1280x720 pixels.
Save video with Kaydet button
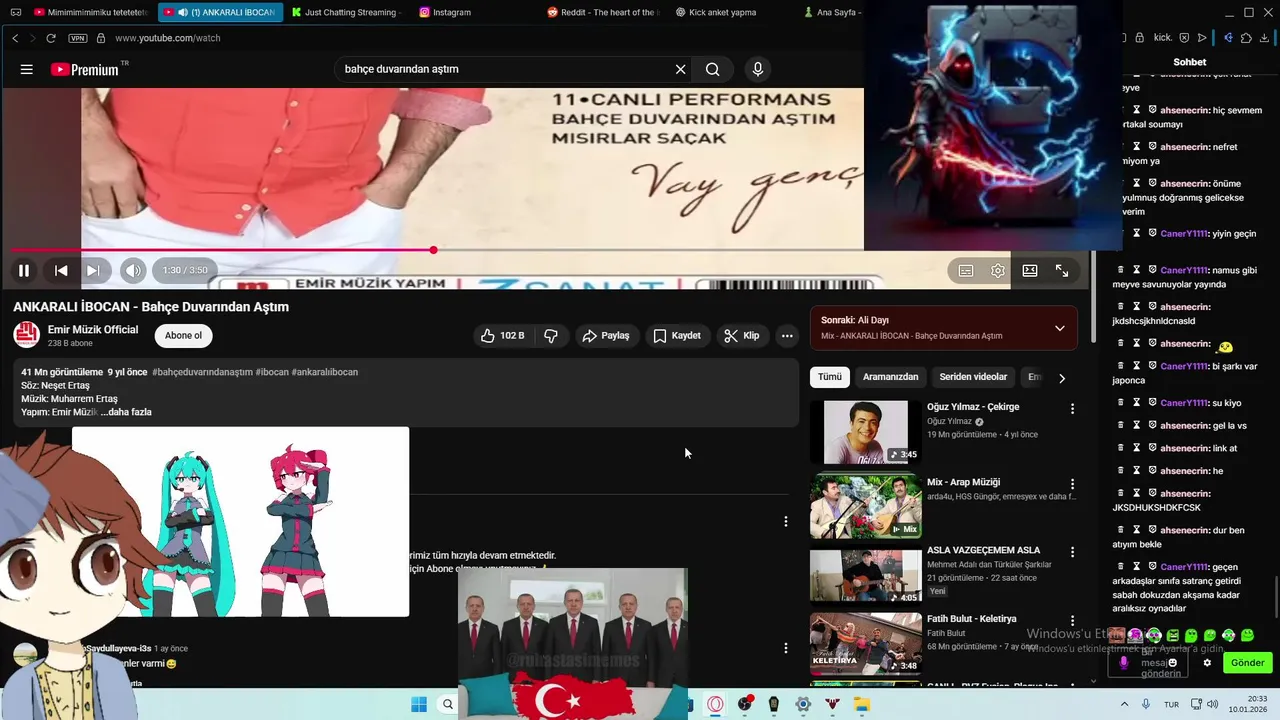pyautogui.click(x=677, y=336)
